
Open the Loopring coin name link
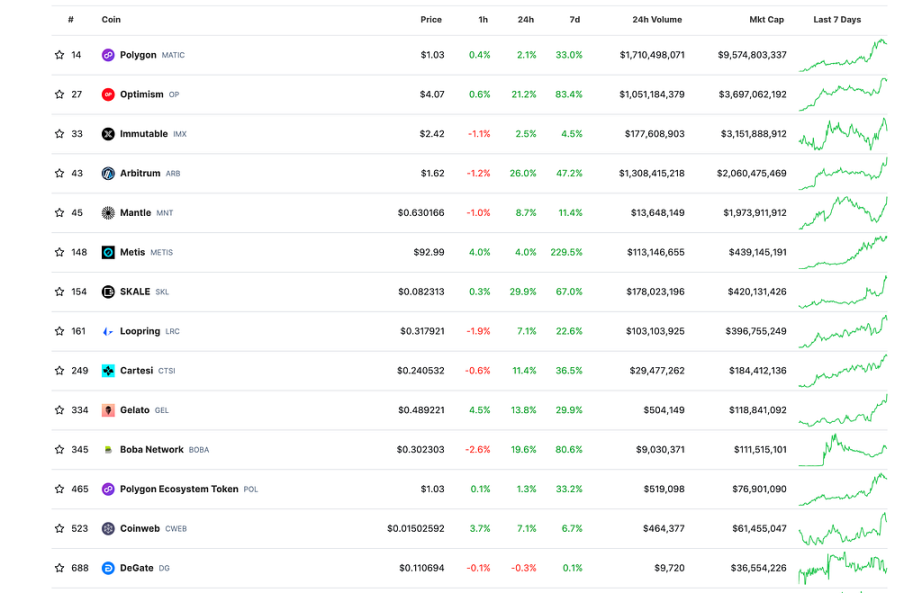[x=140, y=331]
